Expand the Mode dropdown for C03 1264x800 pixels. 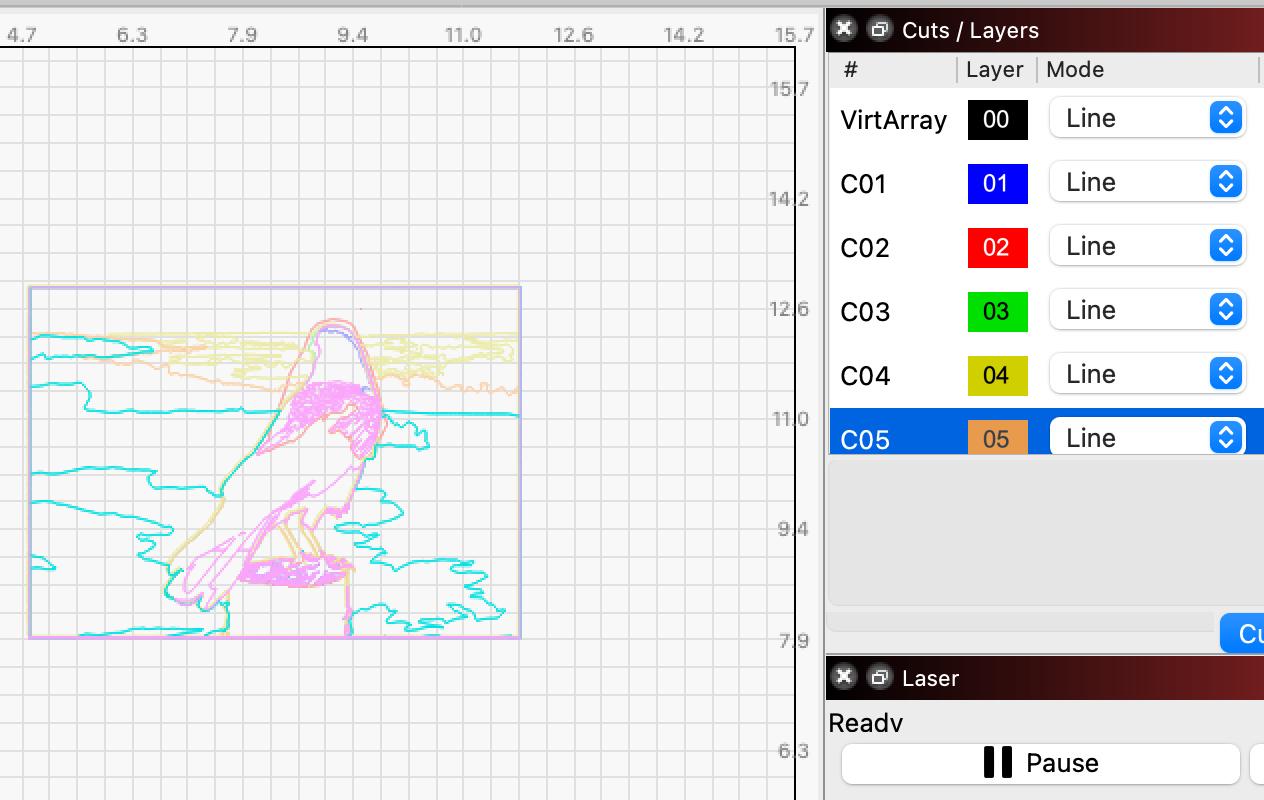(1146, 310)
